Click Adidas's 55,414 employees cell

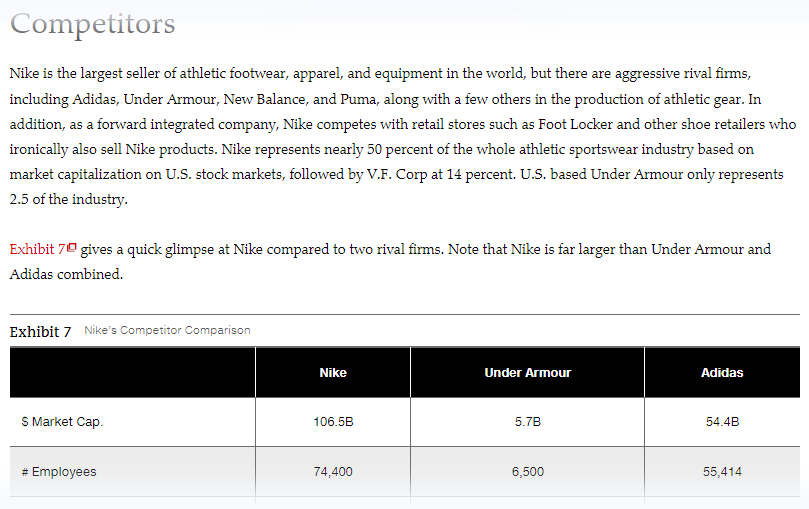click(722, 471)
